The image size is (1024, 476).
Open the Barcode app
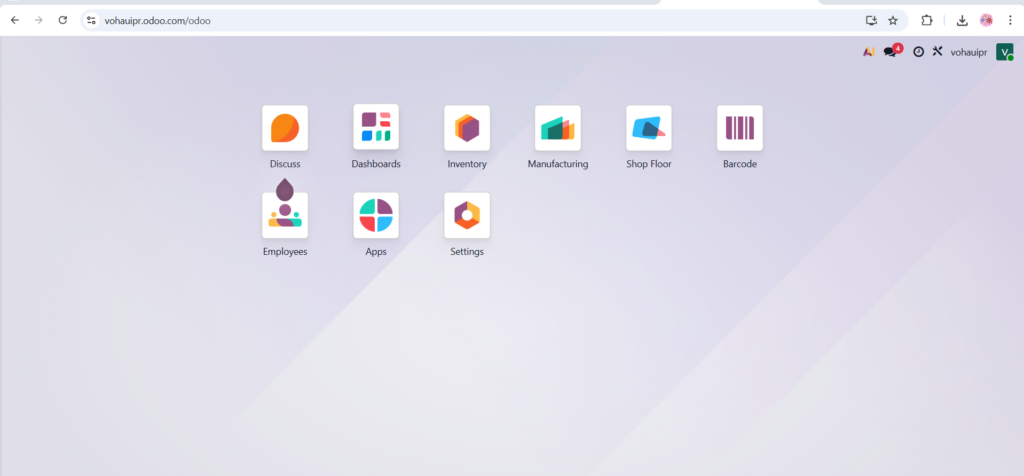pos(740,128)
